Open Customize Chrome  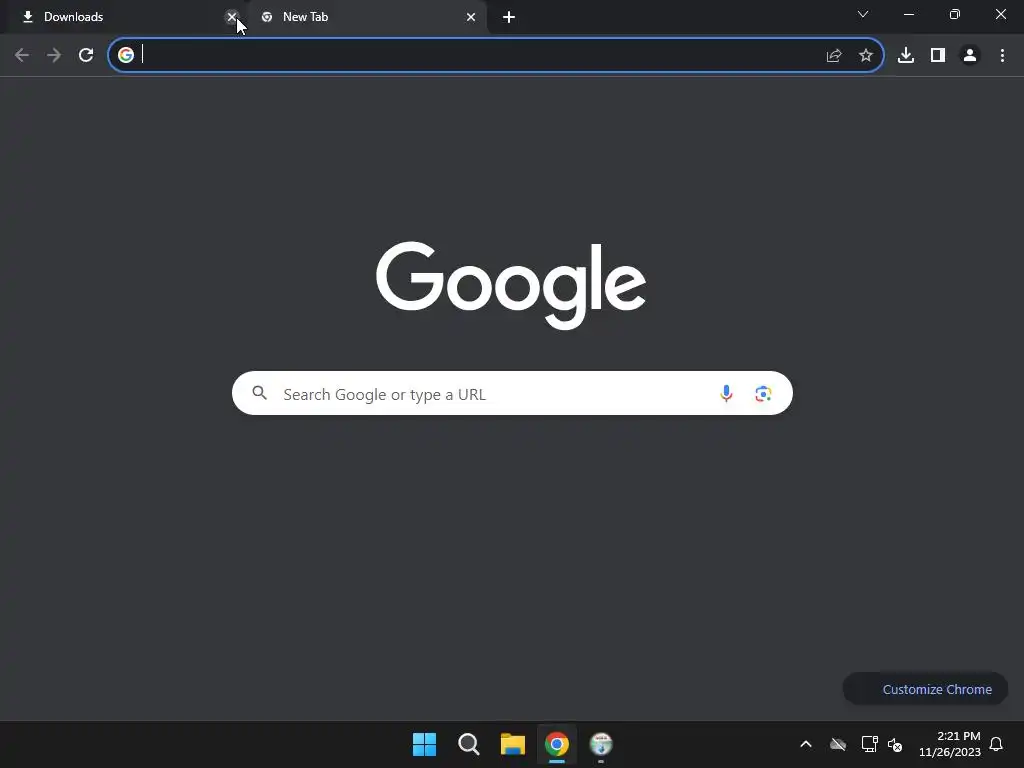click(925, 689)
